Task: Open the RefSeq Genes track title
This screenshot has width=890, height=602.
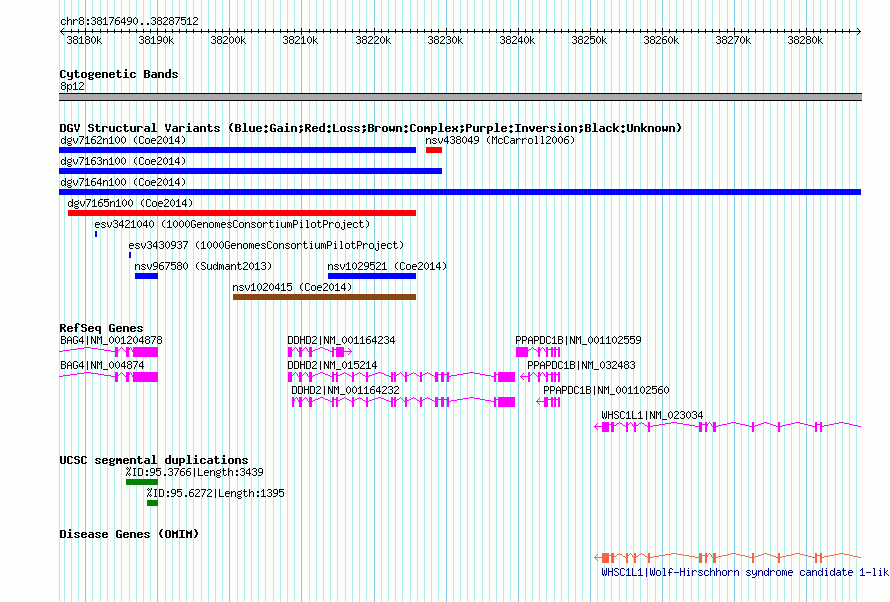Action: [101, 329]
